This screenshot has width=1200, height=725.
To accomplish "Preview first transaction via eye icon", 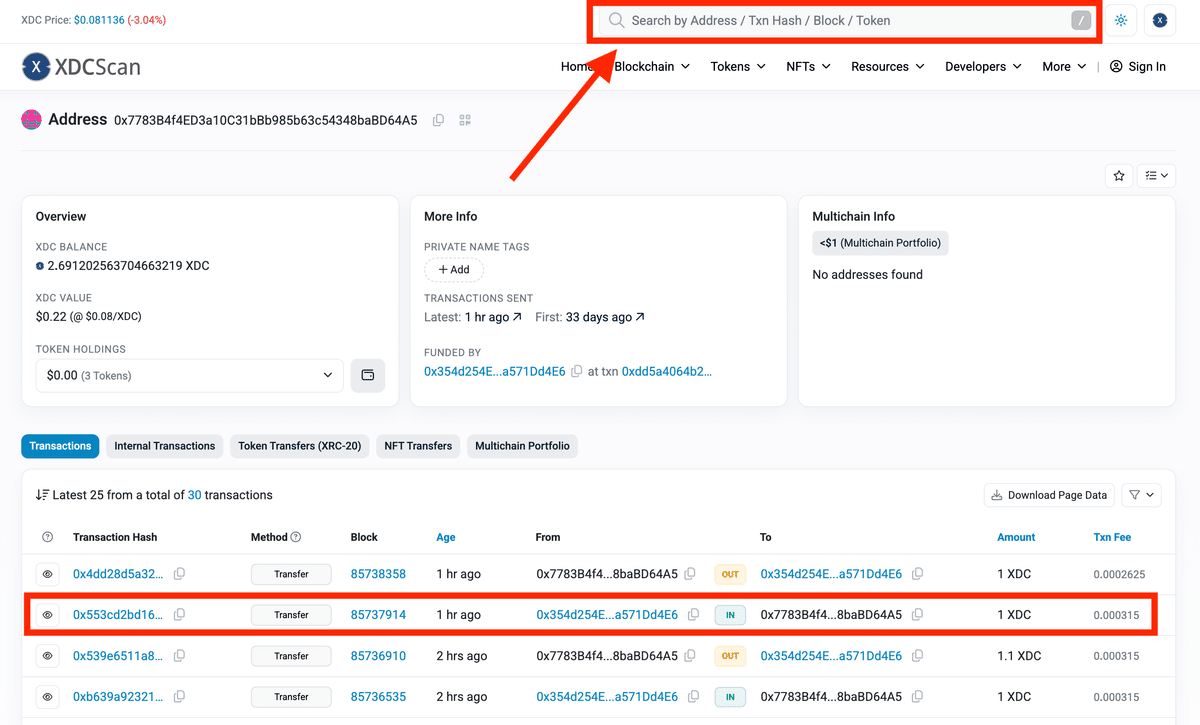I will tap(47, 573).
